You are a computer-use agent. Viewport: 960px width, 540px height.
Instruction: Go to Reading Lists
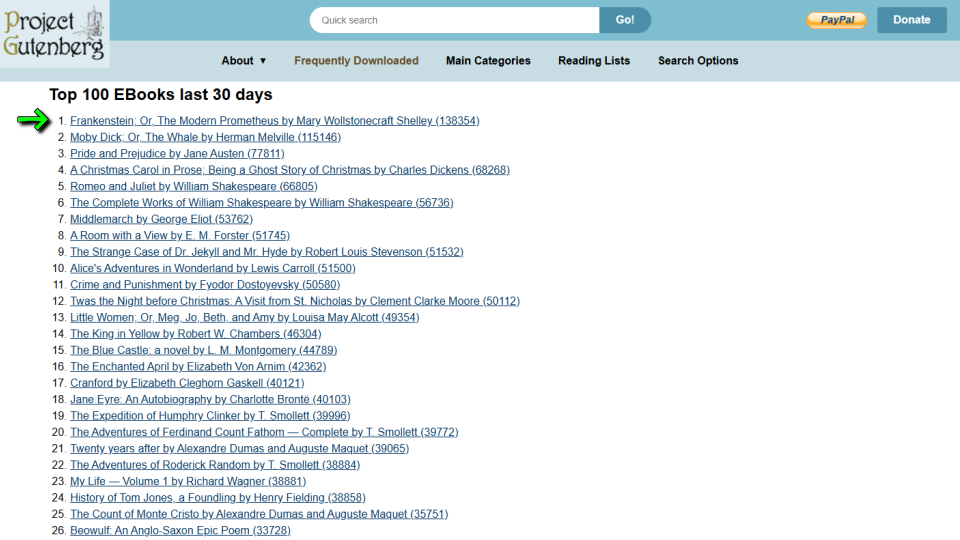[594, 61]
